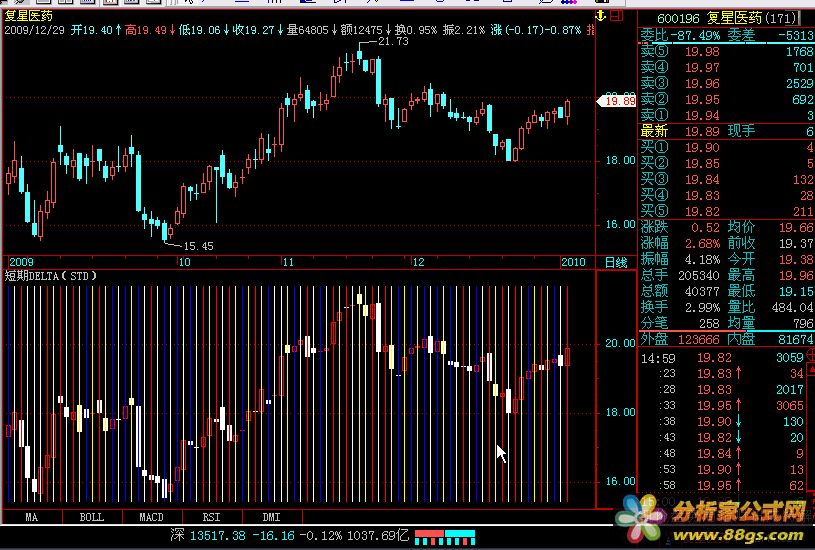Click the 复星医药 name above the chart
This screenshot has height=550, width=815.
coord(29,16)
